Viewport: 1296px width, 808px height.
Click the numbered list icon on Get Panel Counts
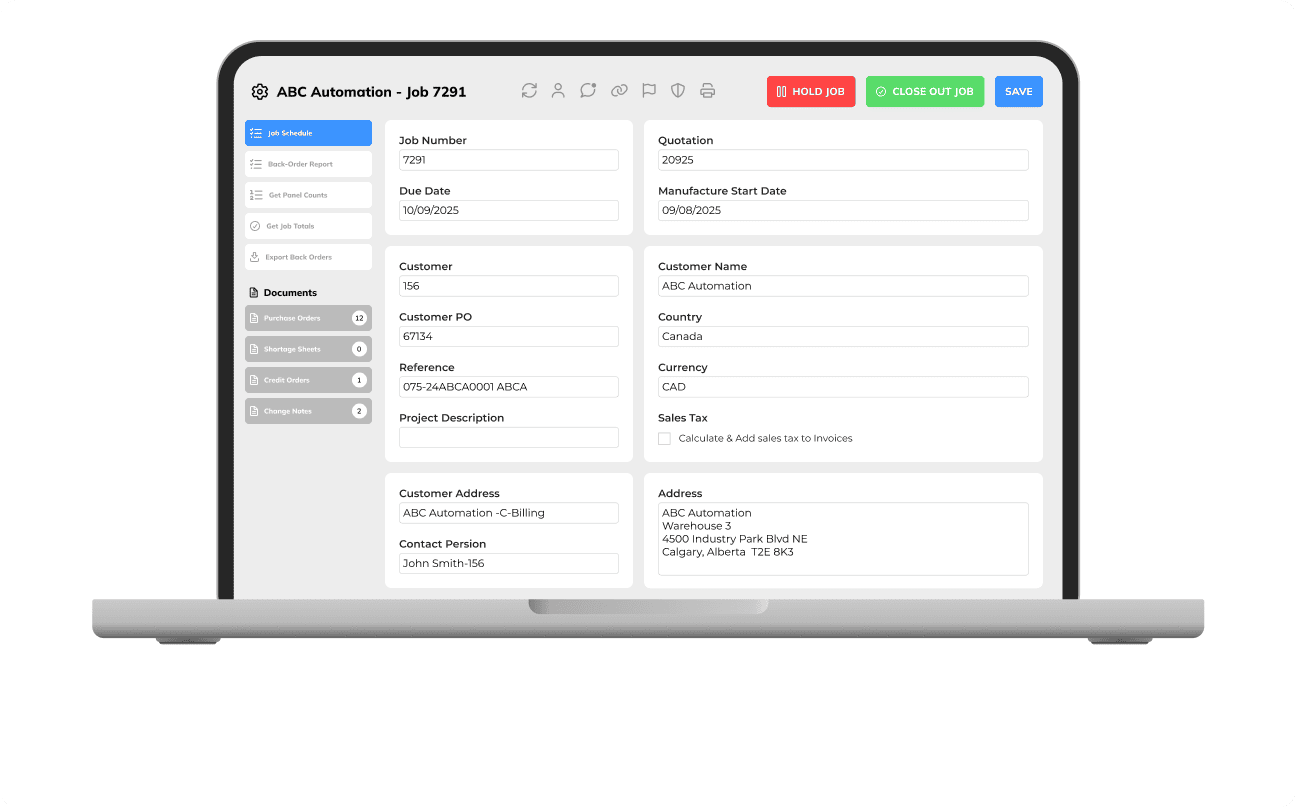[x=256, y=195]
